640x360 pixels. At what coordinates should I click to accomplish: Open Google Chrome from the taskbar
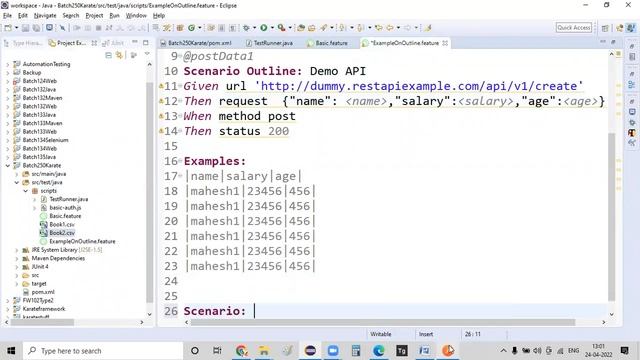[x=241, y=351]
